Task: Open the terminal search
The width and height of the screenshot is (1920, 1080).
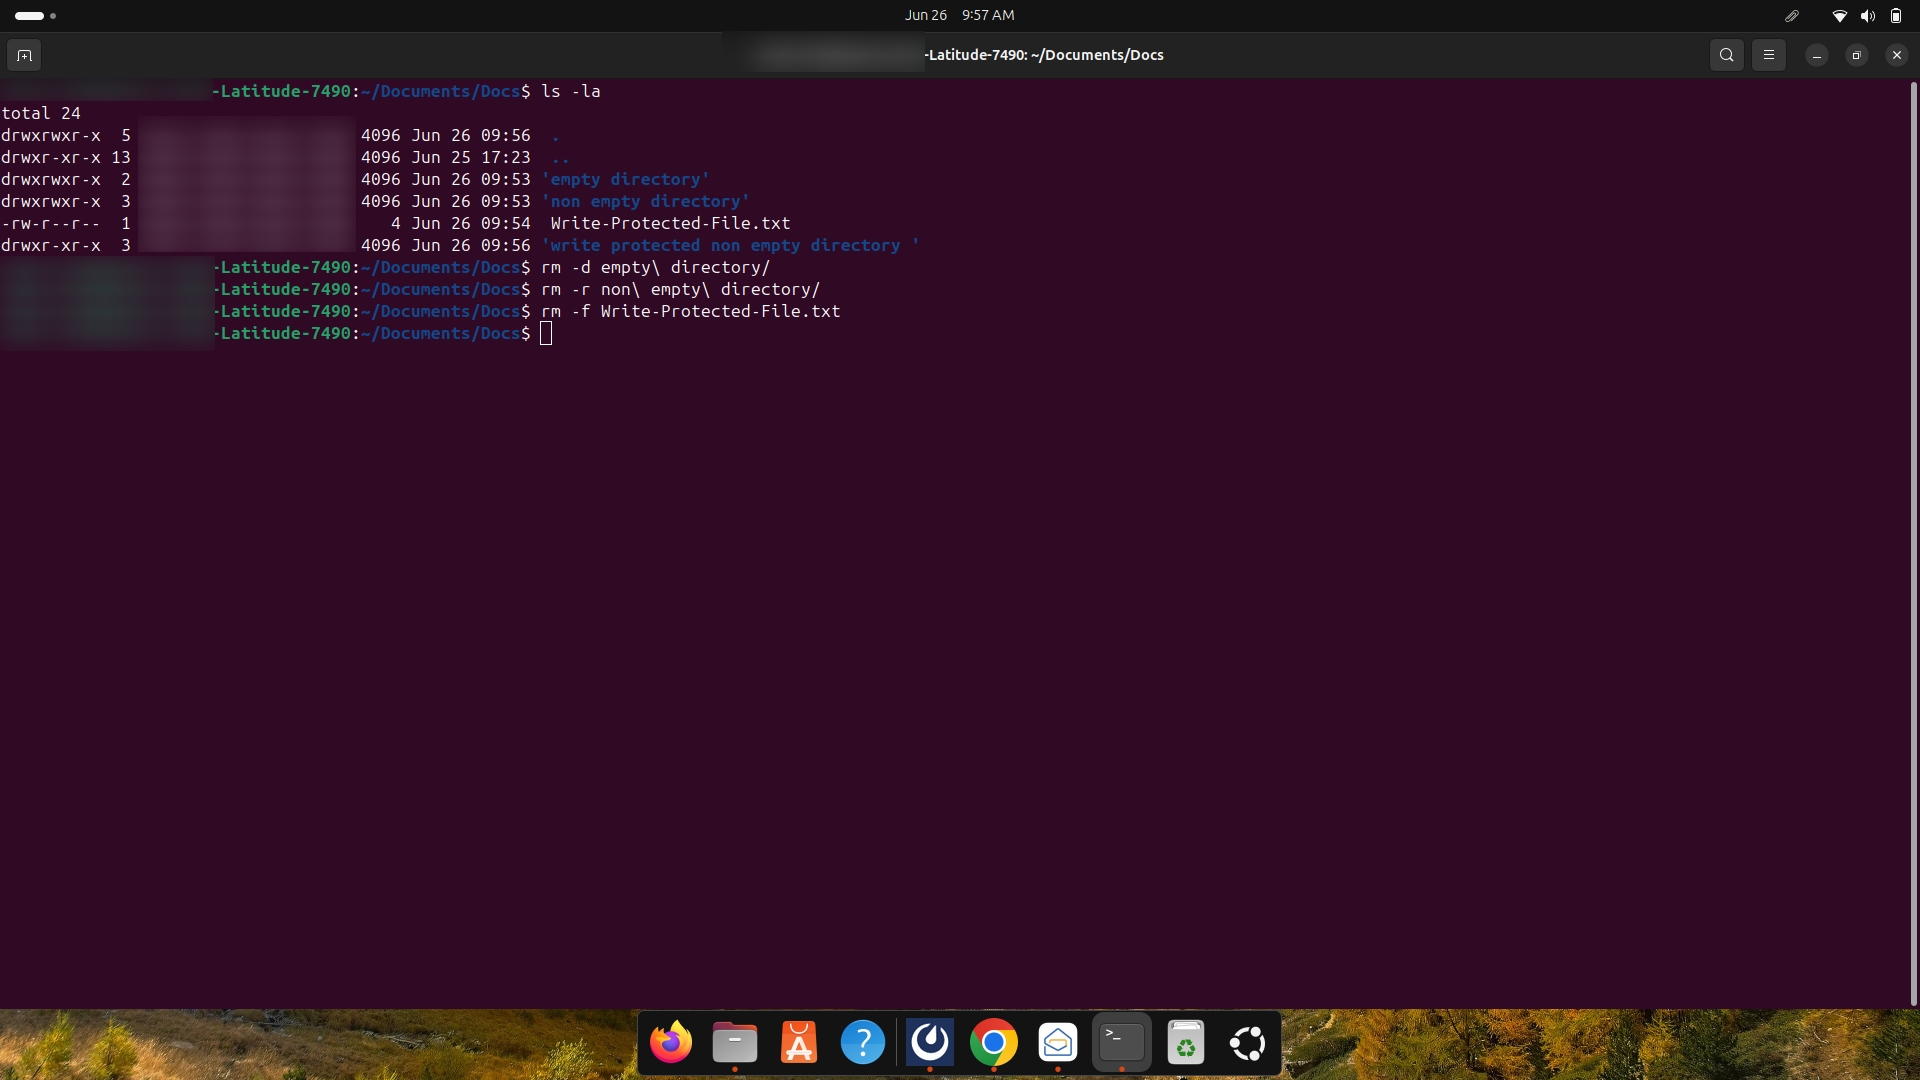Action: pos(1727,55)
